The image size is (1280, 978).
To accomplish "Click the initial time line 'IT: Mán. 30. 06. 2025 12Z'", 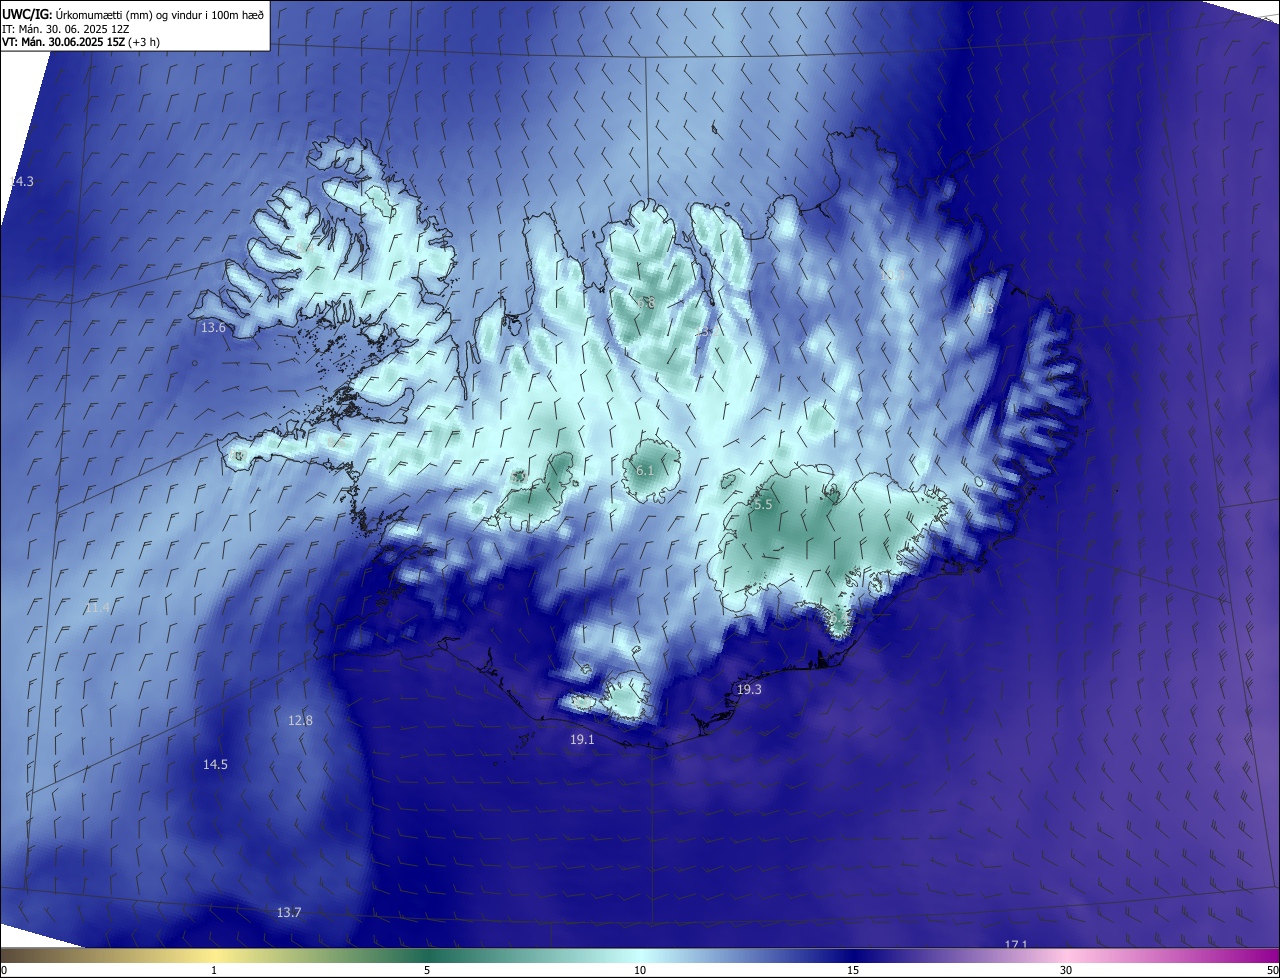I will click(66, 29).
